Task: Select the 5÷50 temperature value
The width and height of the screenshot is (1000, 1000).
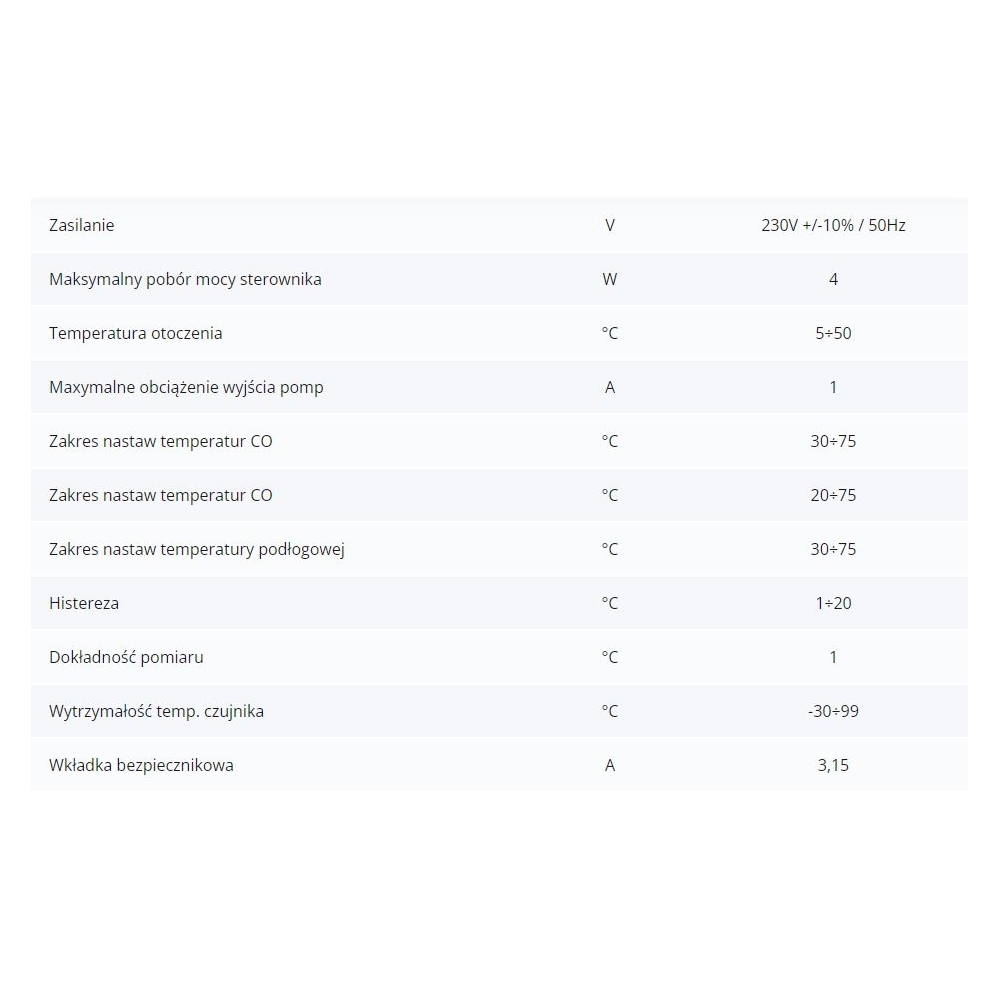Action: point(833,333)
